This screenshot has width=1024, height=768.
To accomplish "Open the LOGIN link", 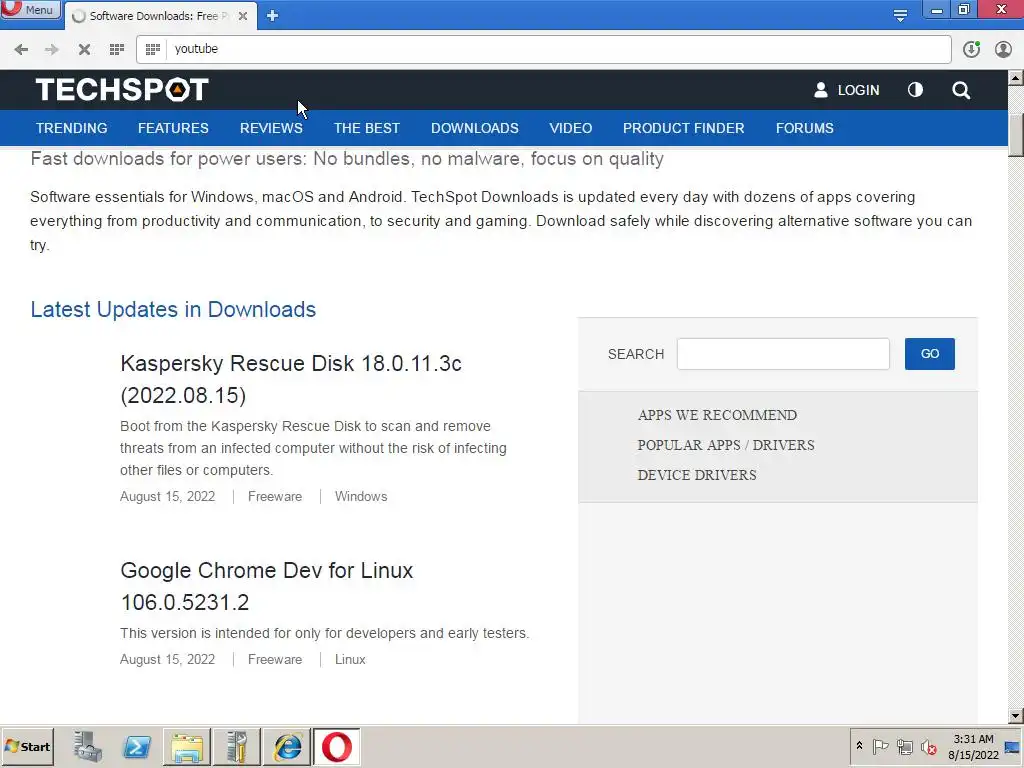I will point(846,90).
